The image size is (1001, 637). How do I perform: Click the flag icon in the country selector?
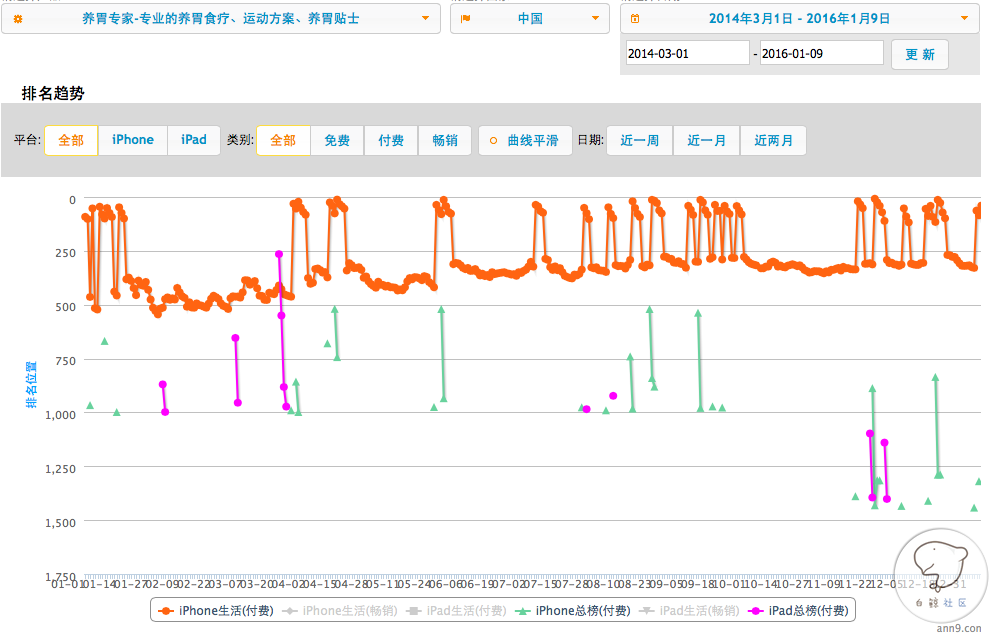click(466, 19)
